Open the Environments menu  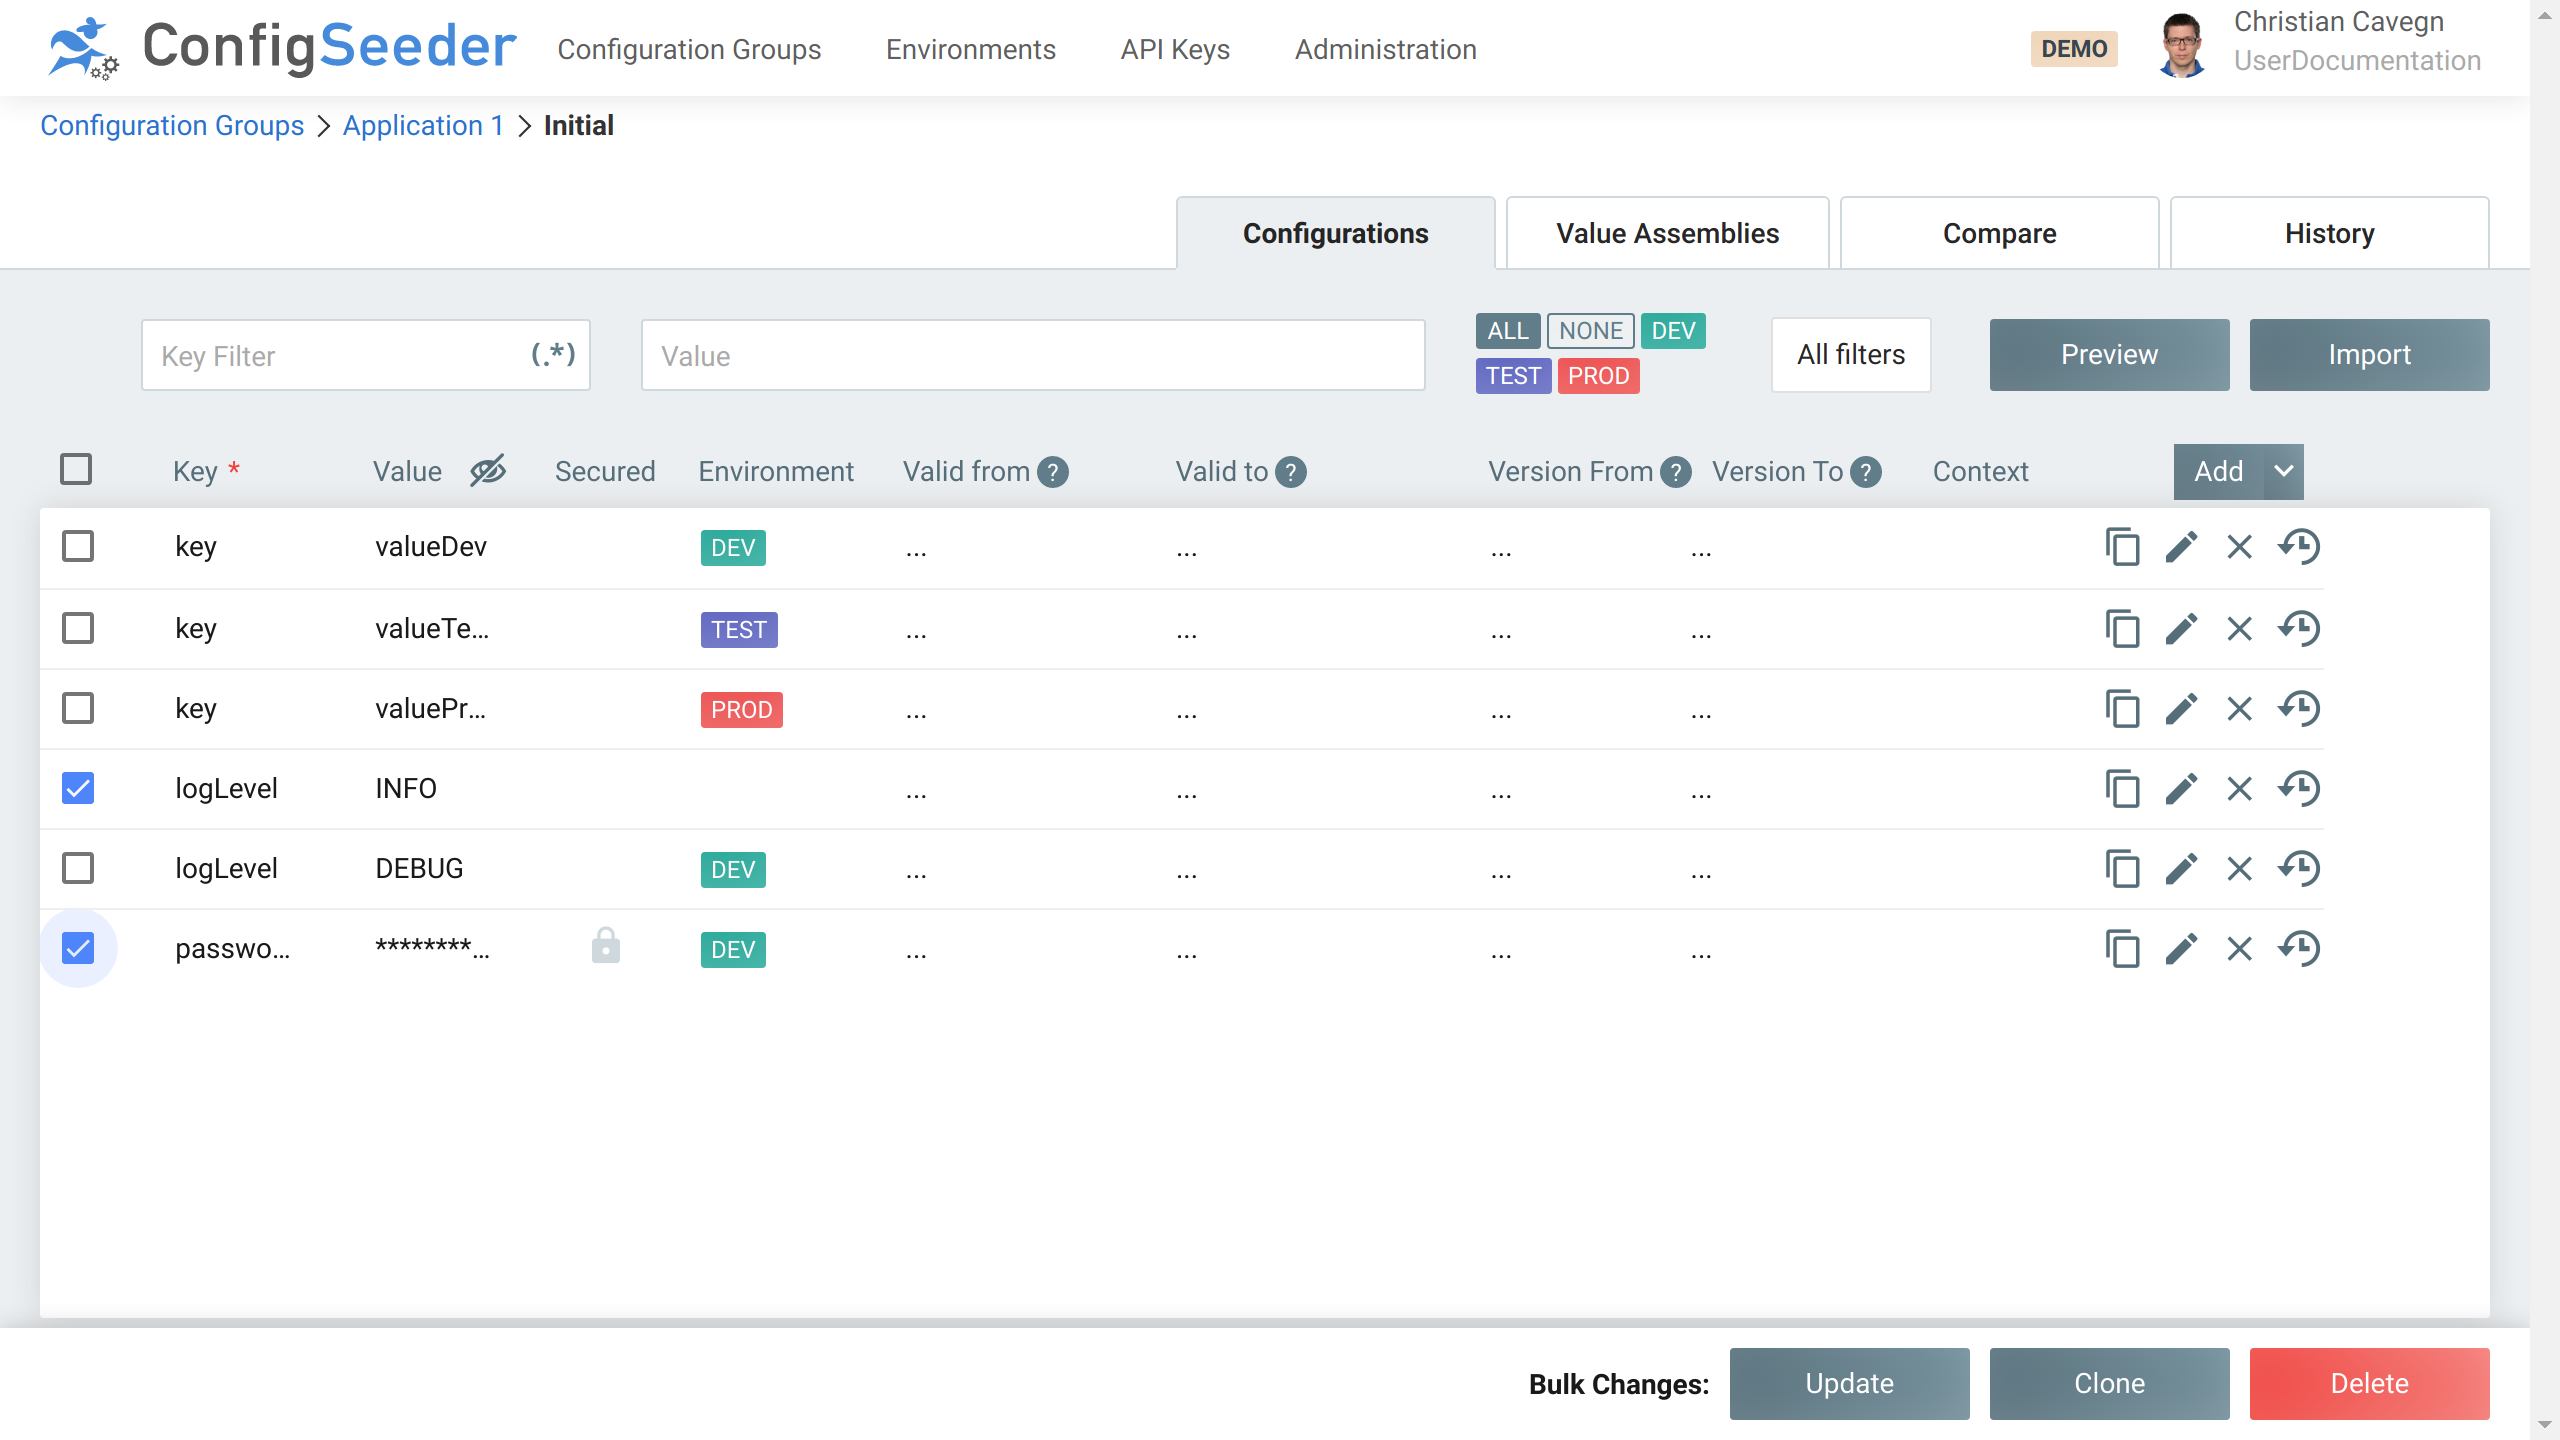pos(970,49)
